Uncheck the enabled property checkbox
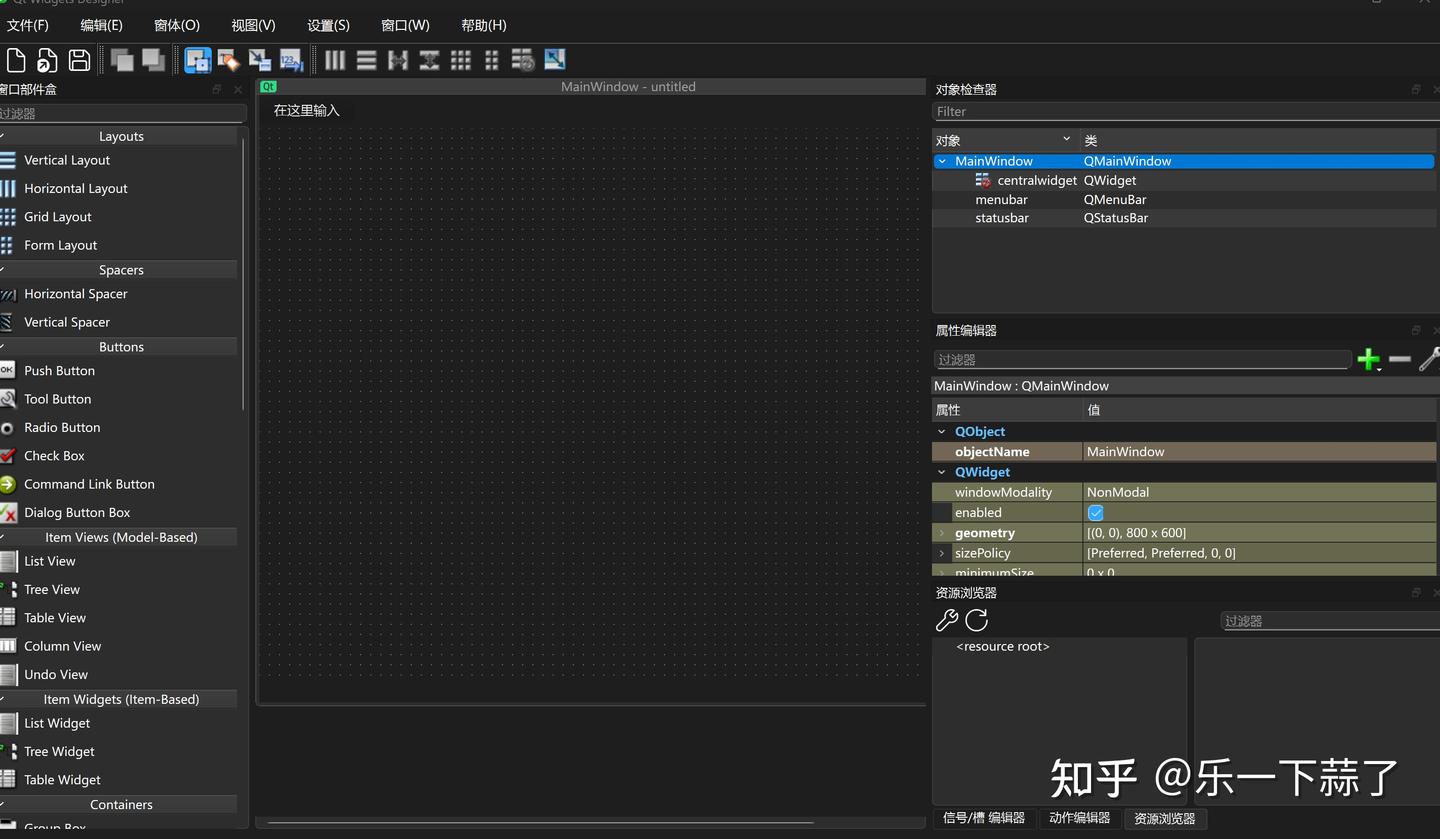Viewport: 1440px width, 839px height. [1096, 512]
